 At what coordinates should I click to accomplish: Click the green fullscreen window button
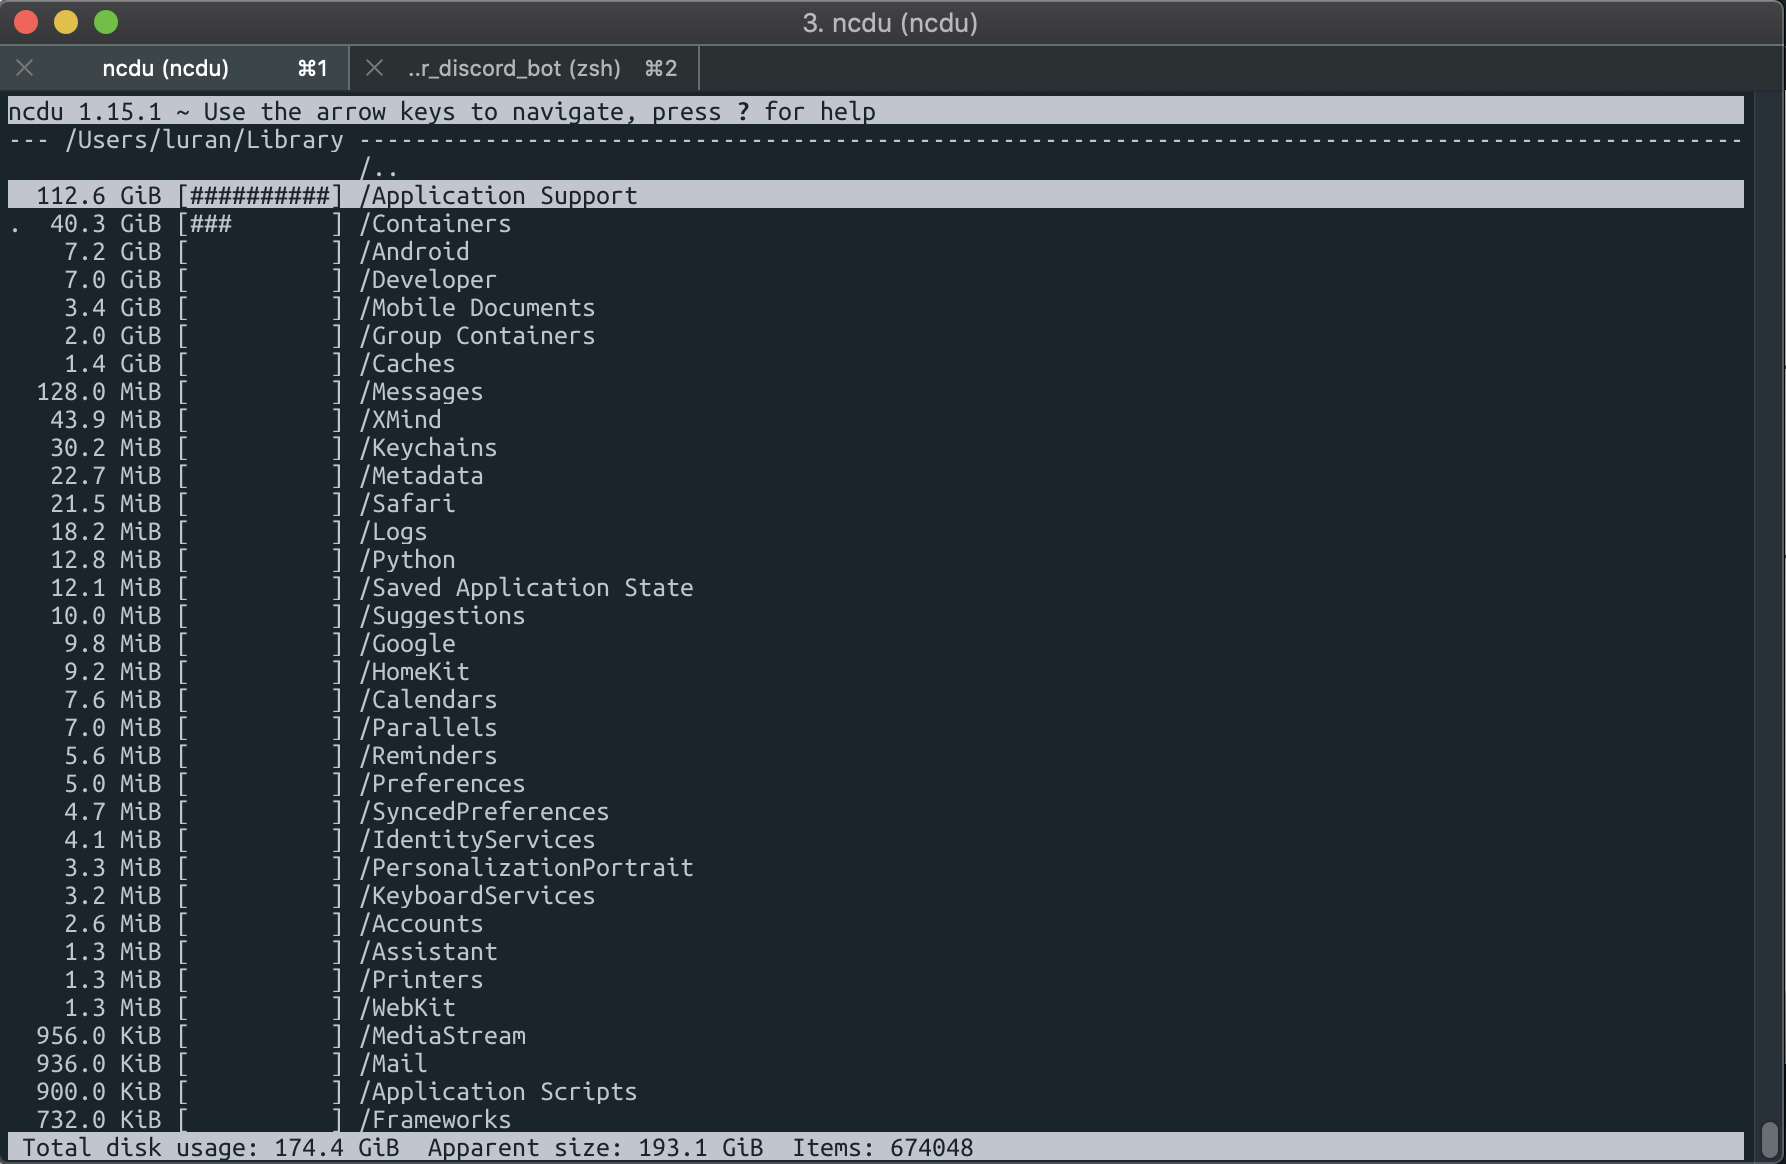106,22
